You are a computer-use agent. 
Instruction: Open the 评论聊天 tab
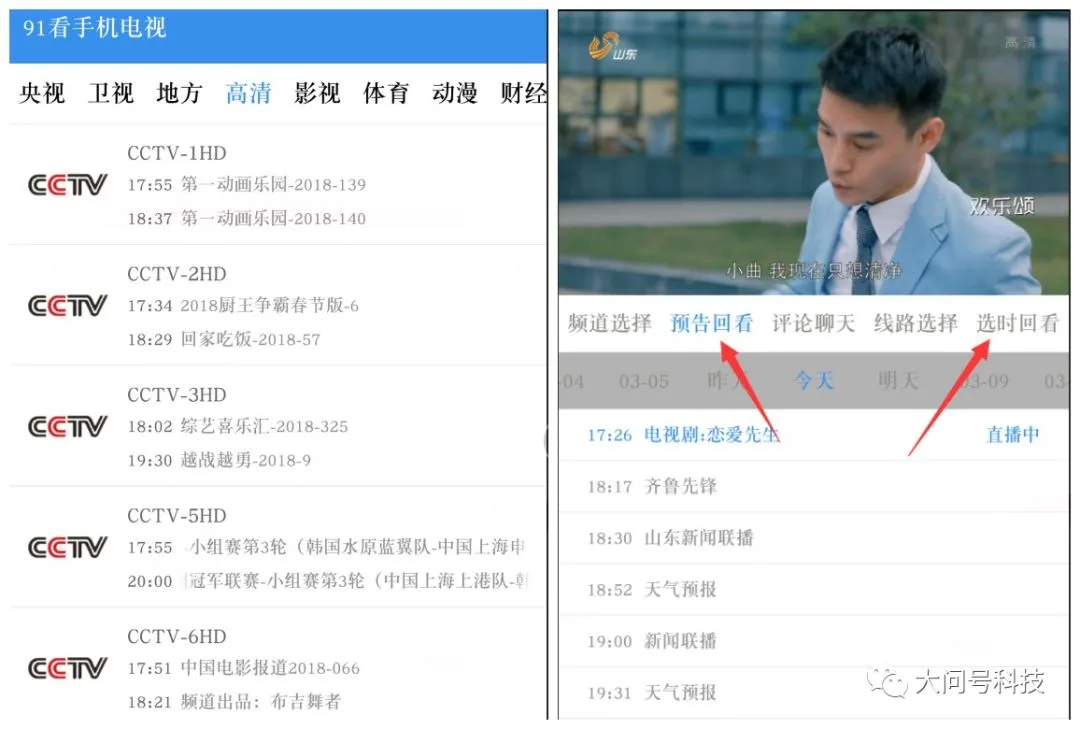[813, 322]
